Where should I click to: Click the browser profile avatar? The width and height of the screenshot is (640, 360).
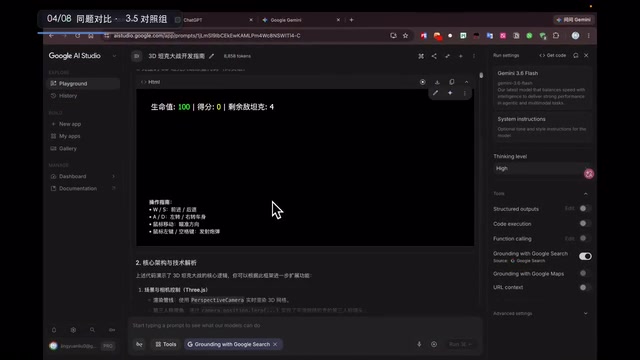576,36
